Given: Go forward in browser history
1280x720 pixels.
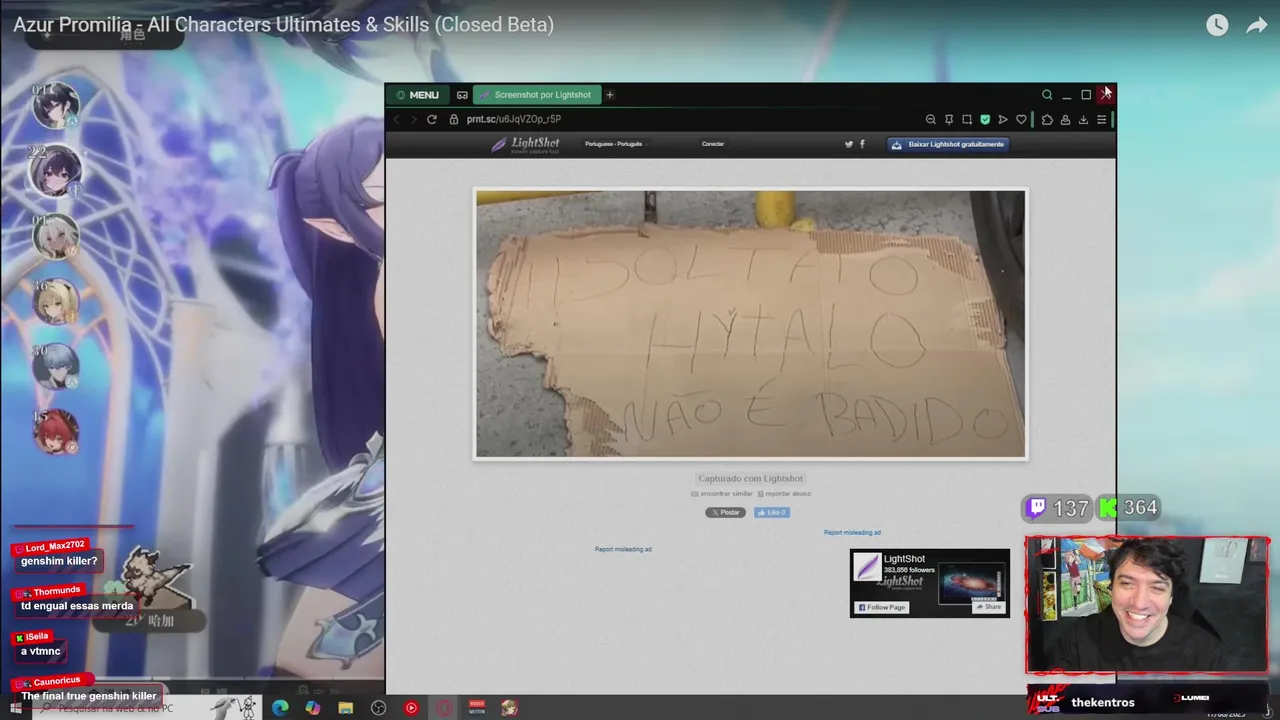Looking at the screenshot, I should (413, 119).
